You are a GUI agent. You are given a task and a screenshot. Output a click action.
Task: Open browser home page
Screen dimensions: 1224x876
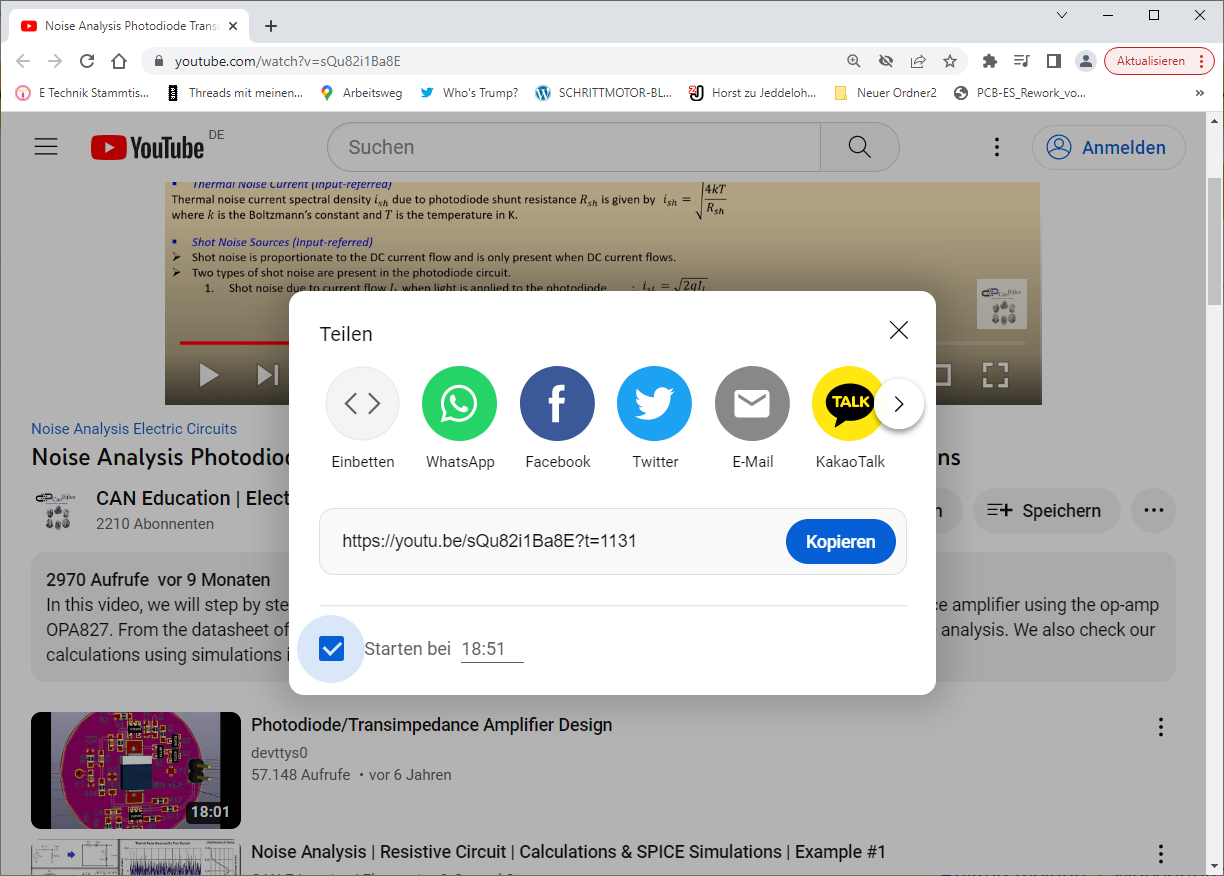coord(119,61)
